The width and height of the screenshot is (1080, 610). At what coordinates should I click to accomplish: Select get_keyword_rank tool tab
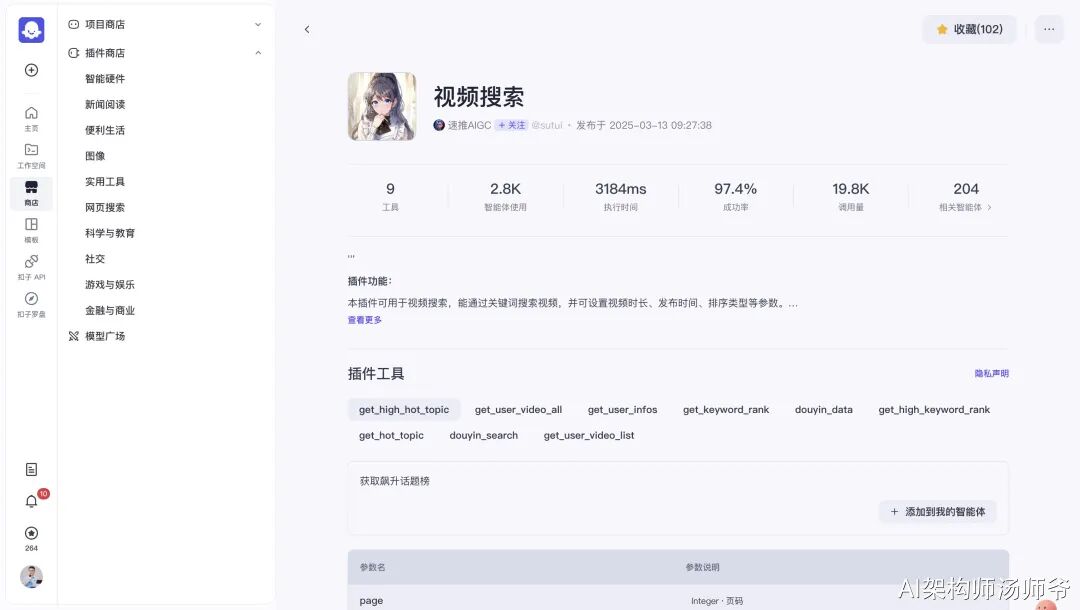pyautogui.click(x=726, y=410)
